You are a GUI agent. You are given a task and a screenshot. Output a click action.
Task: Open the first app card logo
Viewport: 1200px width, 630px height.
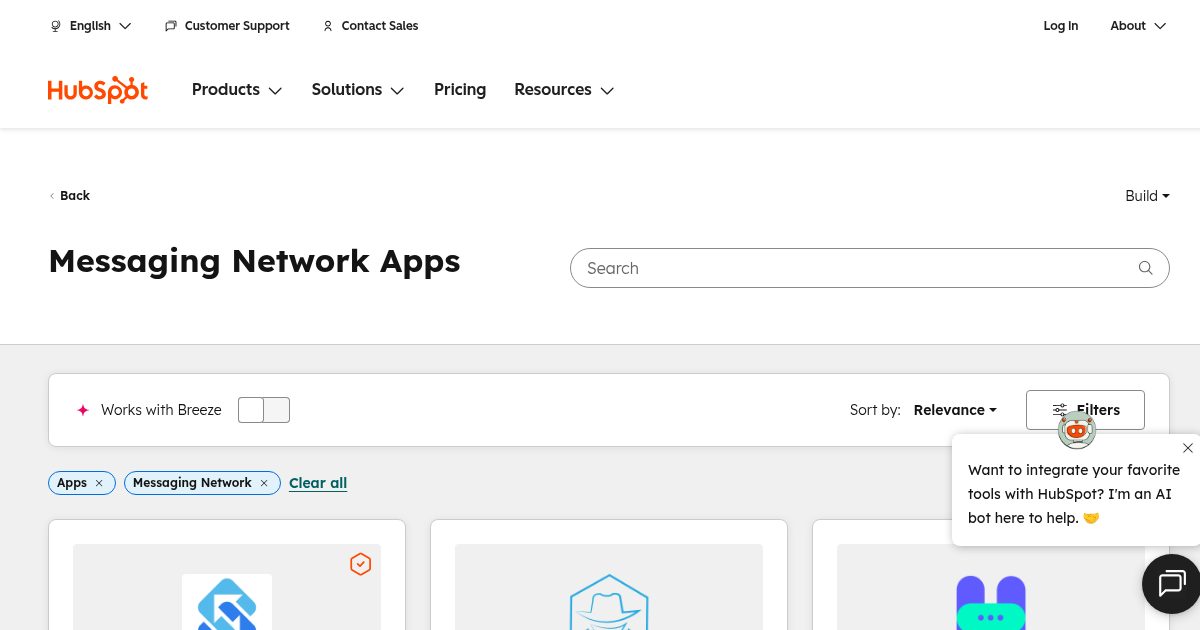[x=227, y=602]
